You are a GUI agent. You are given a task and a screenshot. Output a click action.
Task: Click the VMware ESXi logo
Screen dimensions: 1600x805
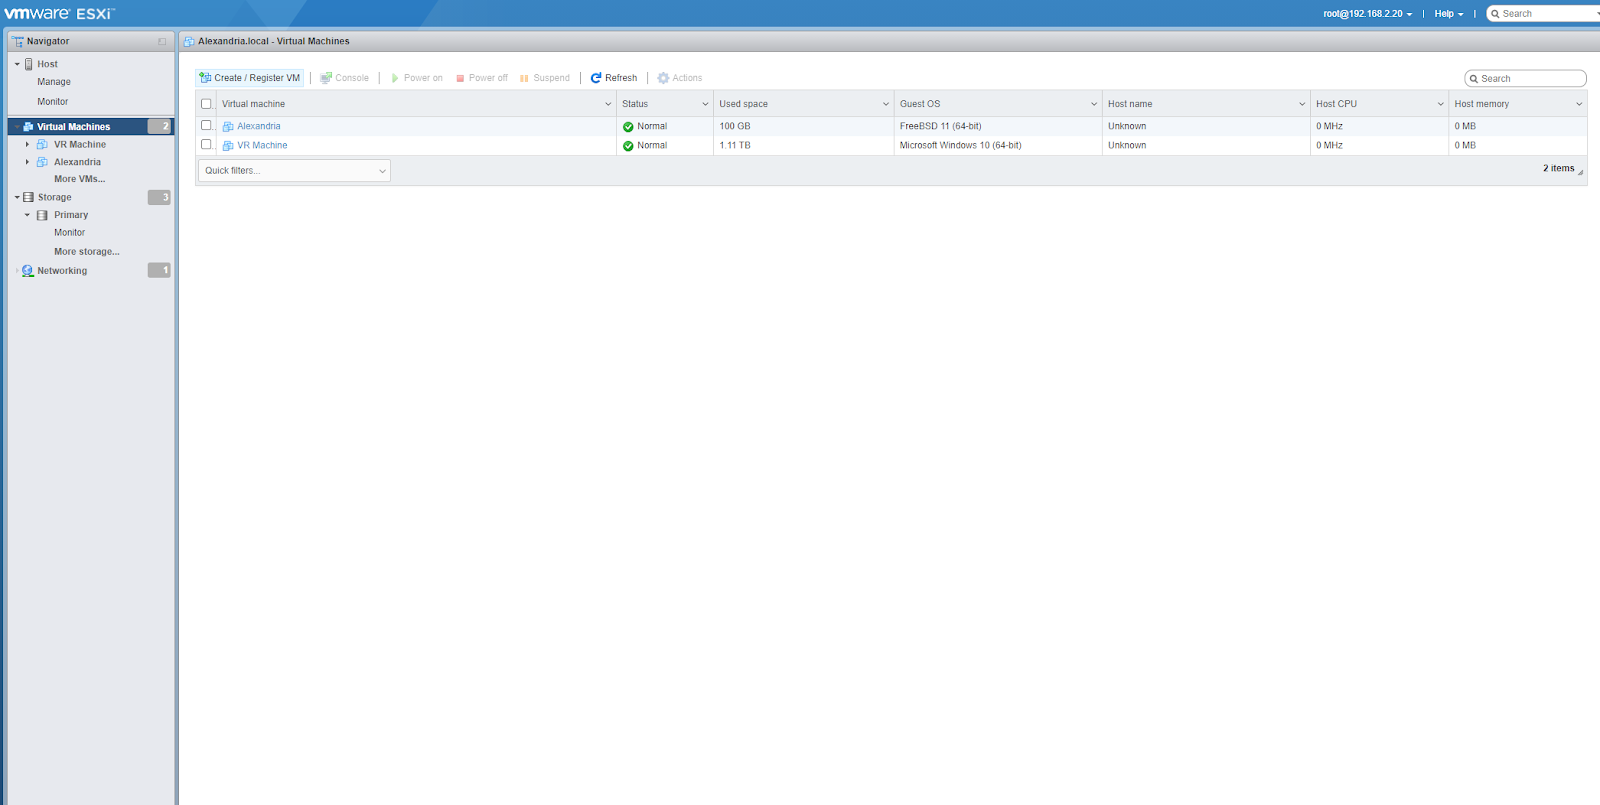(60, 13)
